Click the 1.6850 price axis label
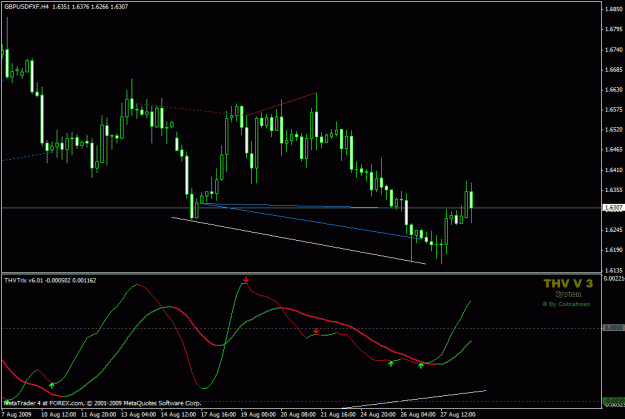The image size is (625, 419). pyautogui.click(x=613, y=9)
